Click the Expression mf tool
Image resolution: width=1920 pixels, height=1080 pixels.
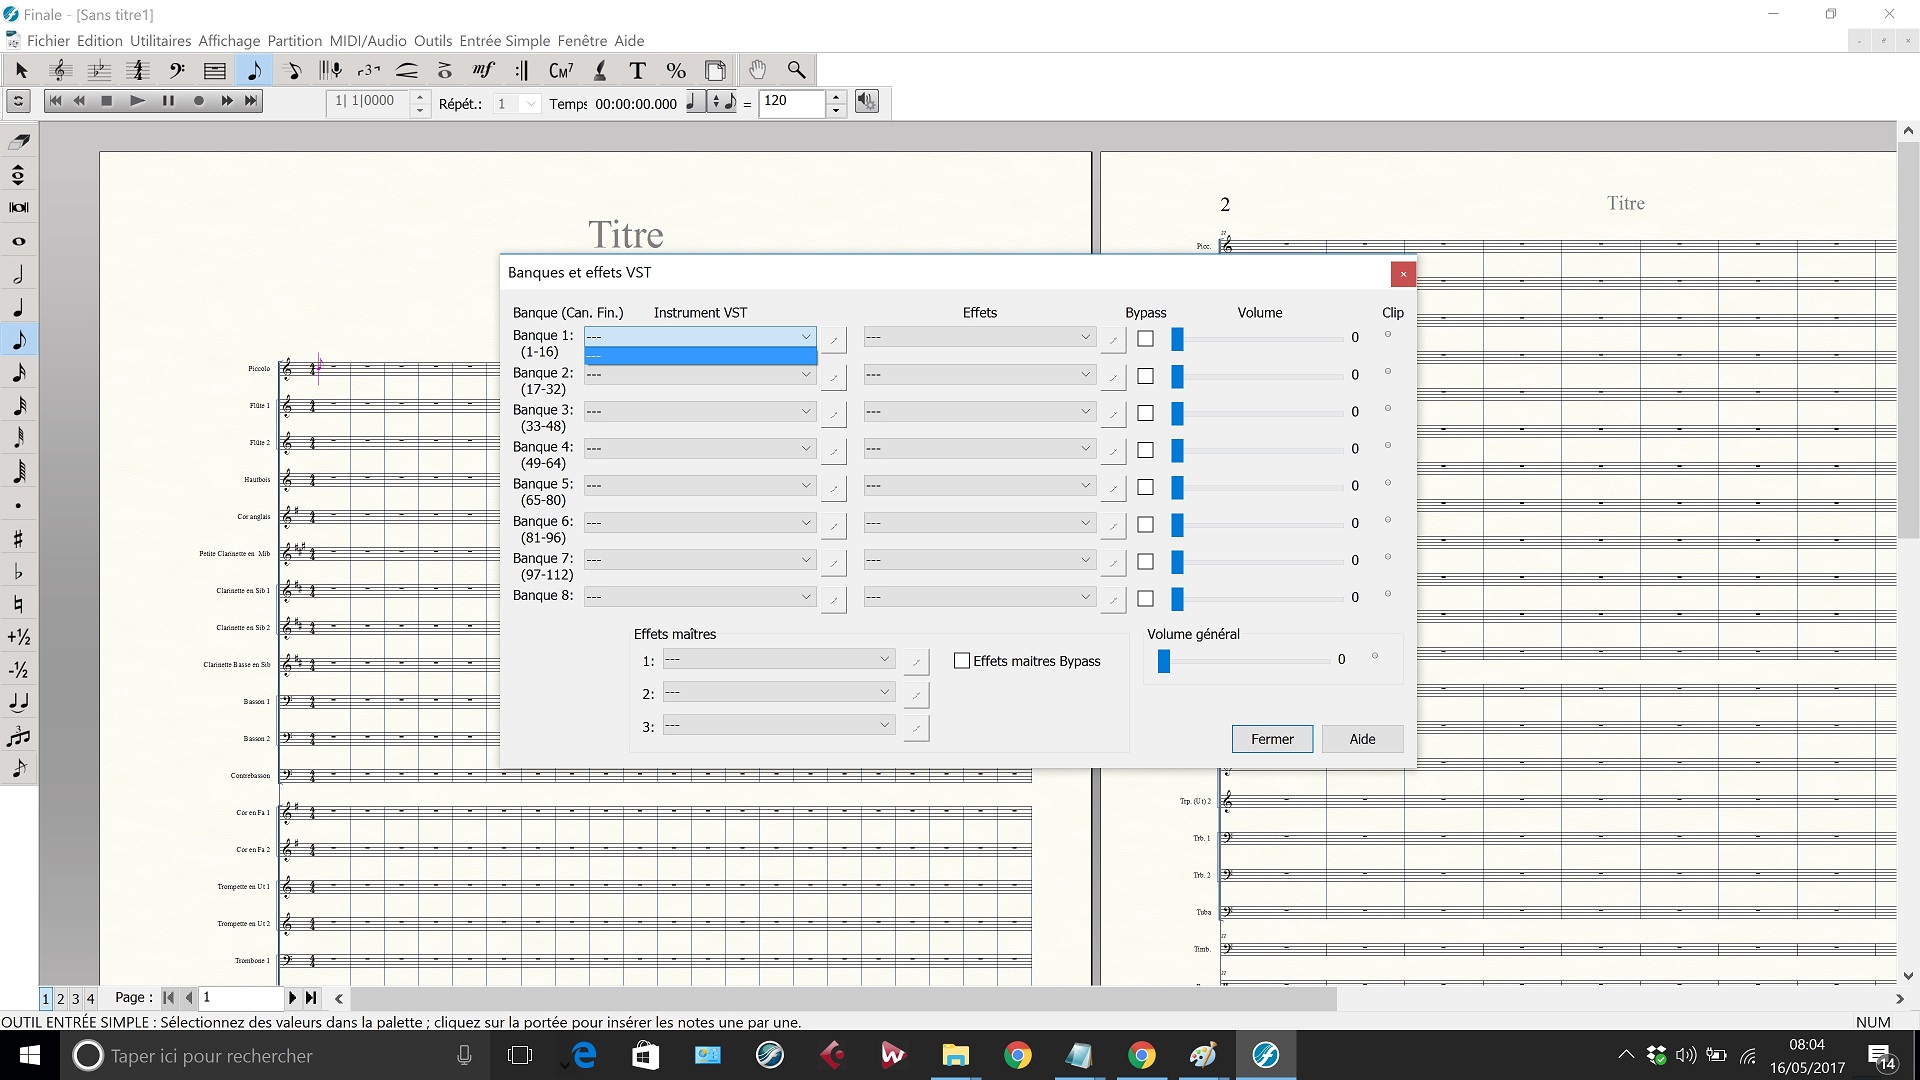pyautogui.click(x=484, y=70)
